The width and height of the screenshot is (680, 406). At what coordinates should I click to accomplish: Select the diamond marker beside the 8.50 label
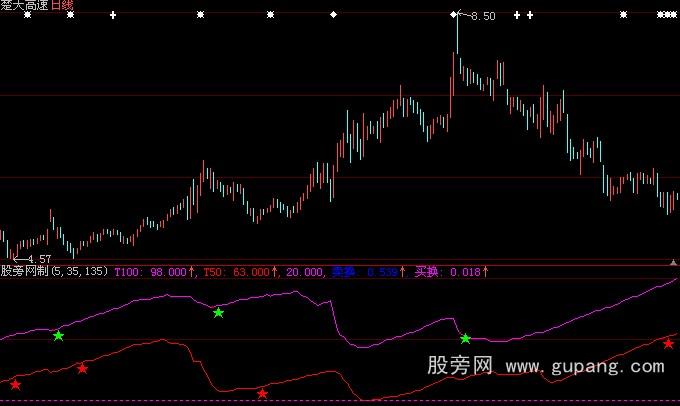coord(454,14)
